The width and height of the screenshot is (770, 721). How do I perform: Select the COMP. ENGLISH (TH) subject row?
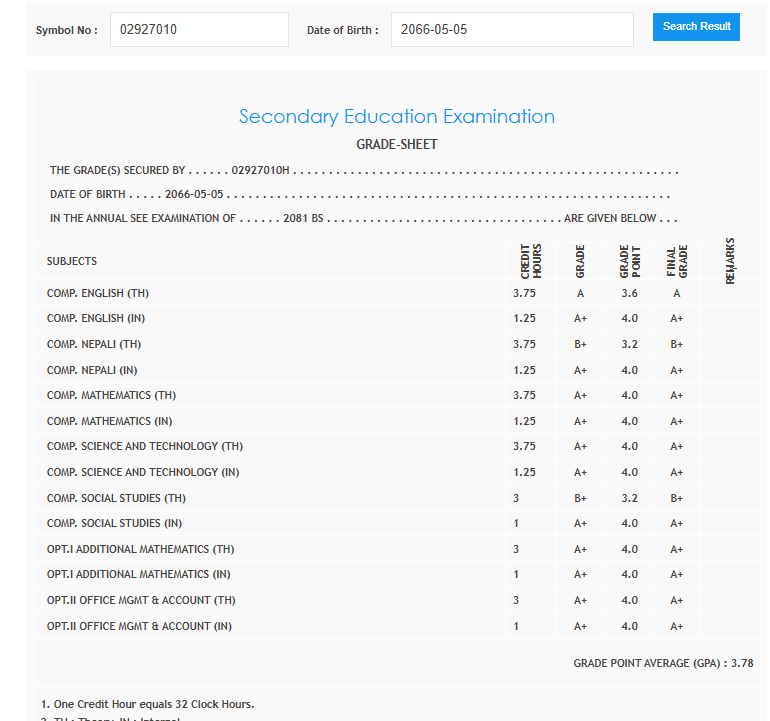point(98,294)
